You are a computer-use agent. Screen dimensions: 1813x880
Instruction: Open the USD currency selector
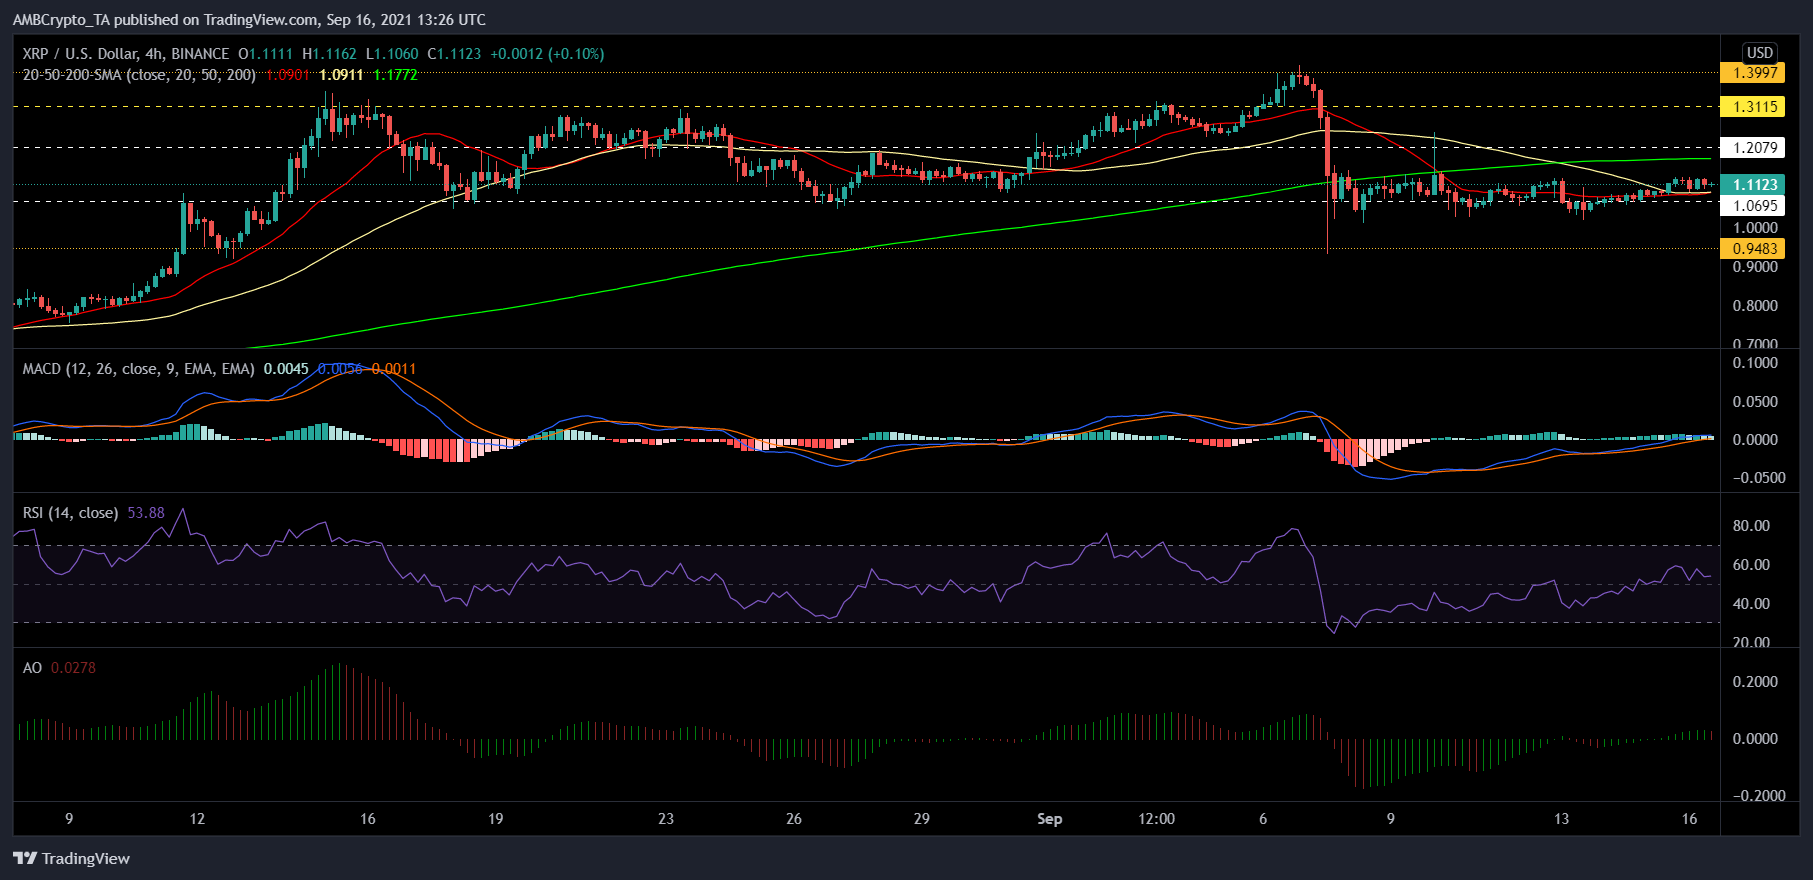click(x=1759, y=53)
